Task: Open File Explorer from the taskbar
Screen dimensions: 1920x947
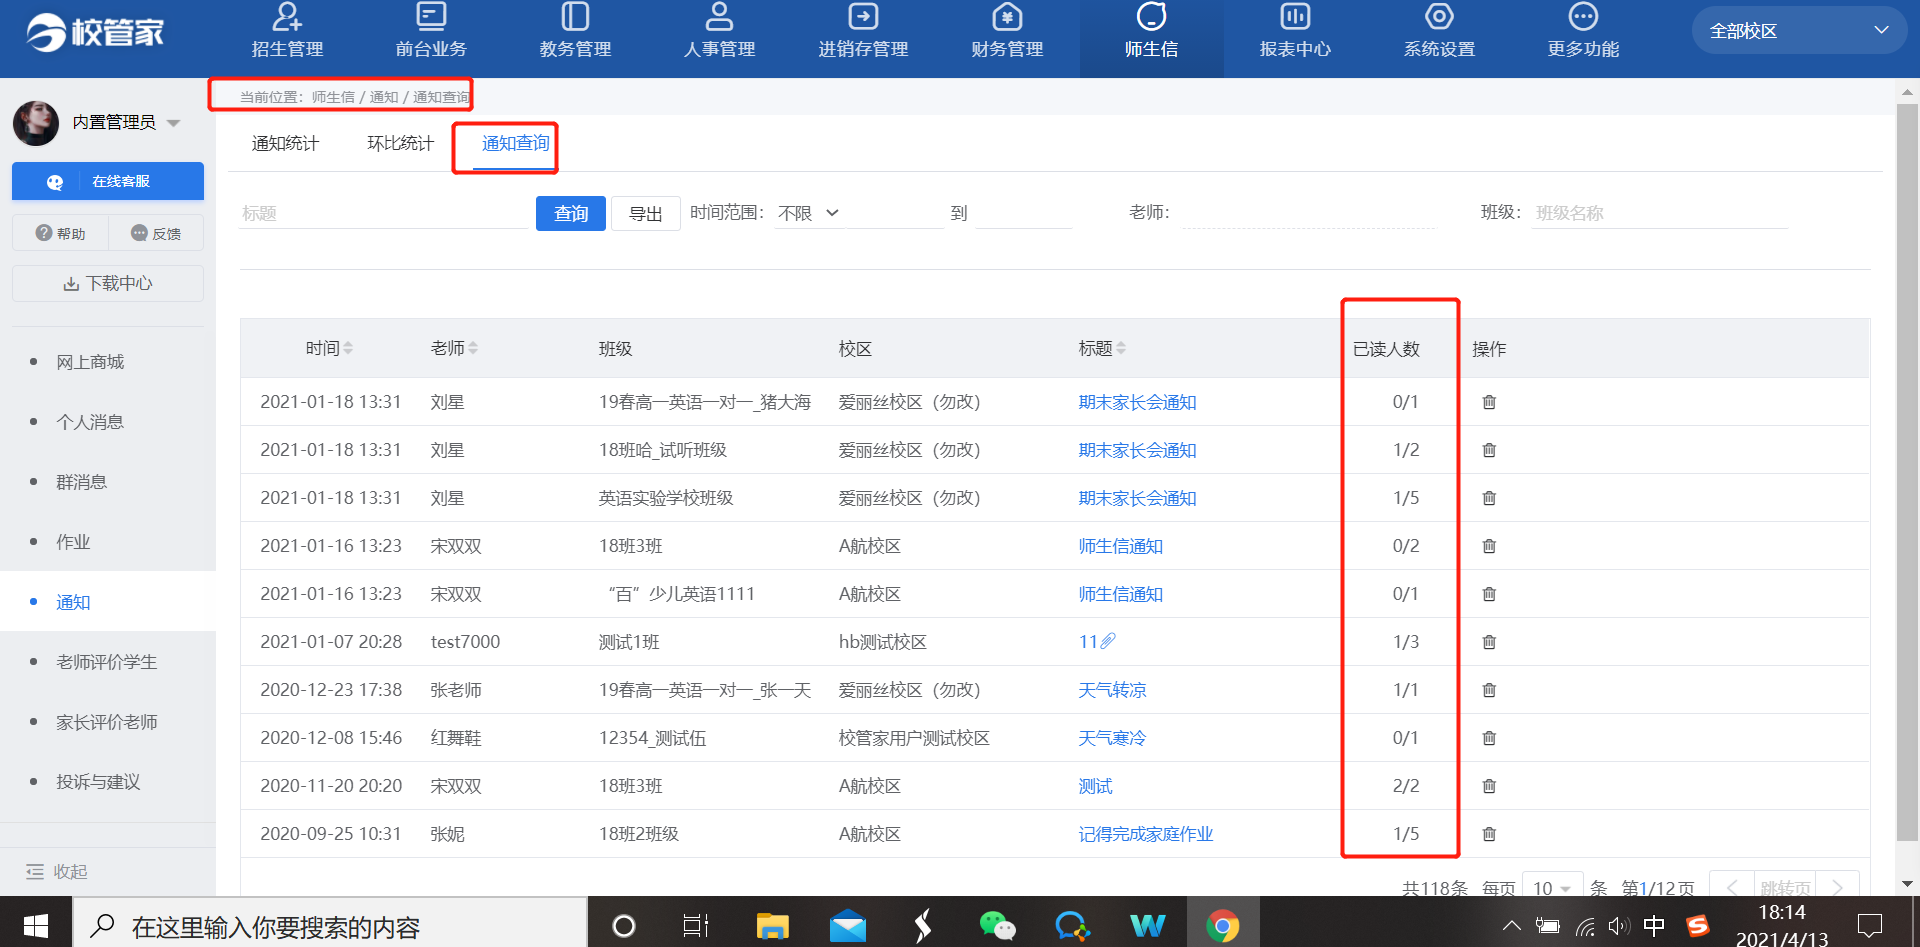Action: pos(772,925)
